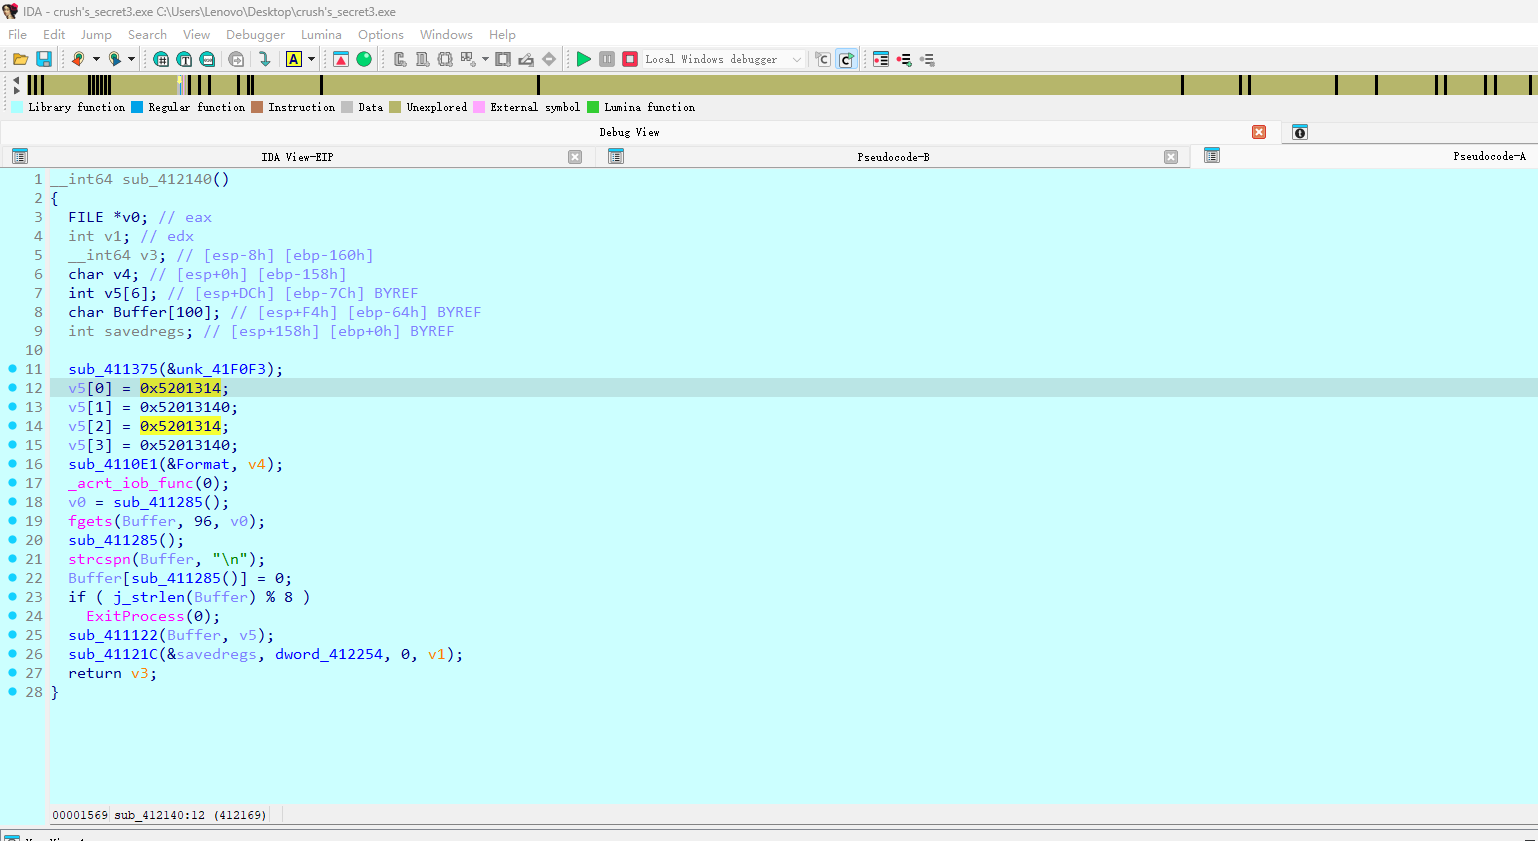Toggle breakpoint dot on line 19
Image resolution: width=1538 pixels, height=841 pixels.
(12, 521)
